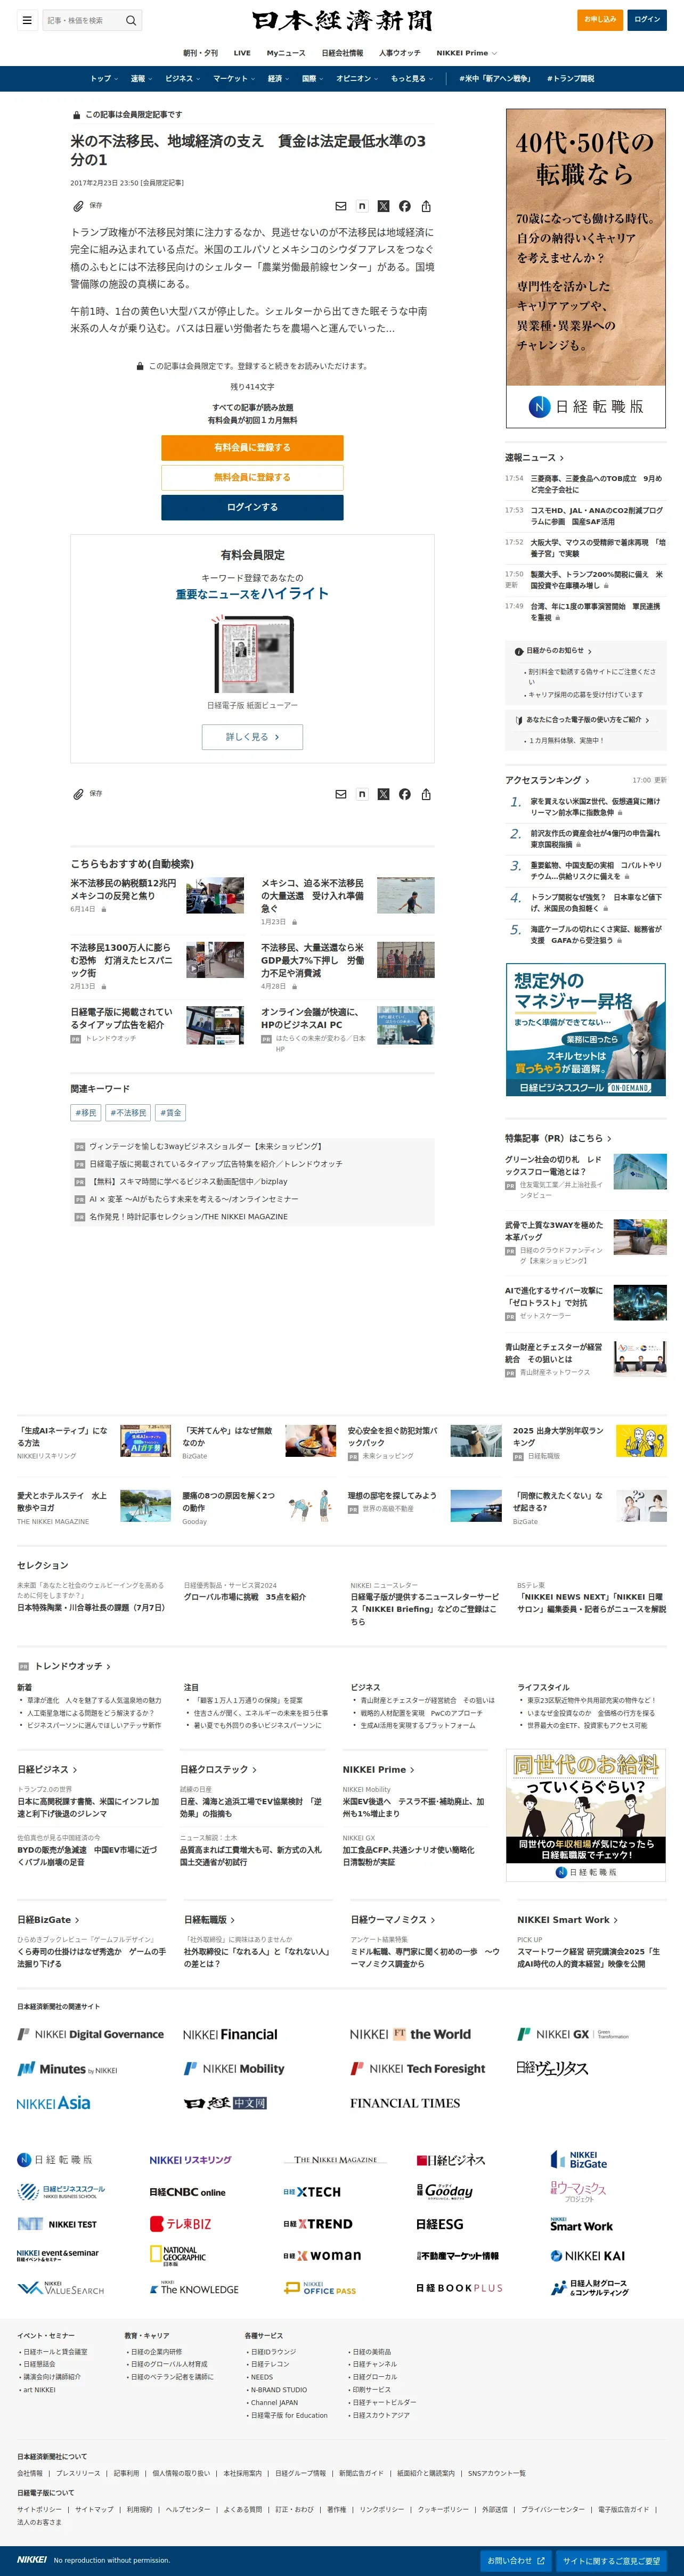Screen dimensions: 684x2576
Task: Open the share icon under the article date
Action: 426,206
